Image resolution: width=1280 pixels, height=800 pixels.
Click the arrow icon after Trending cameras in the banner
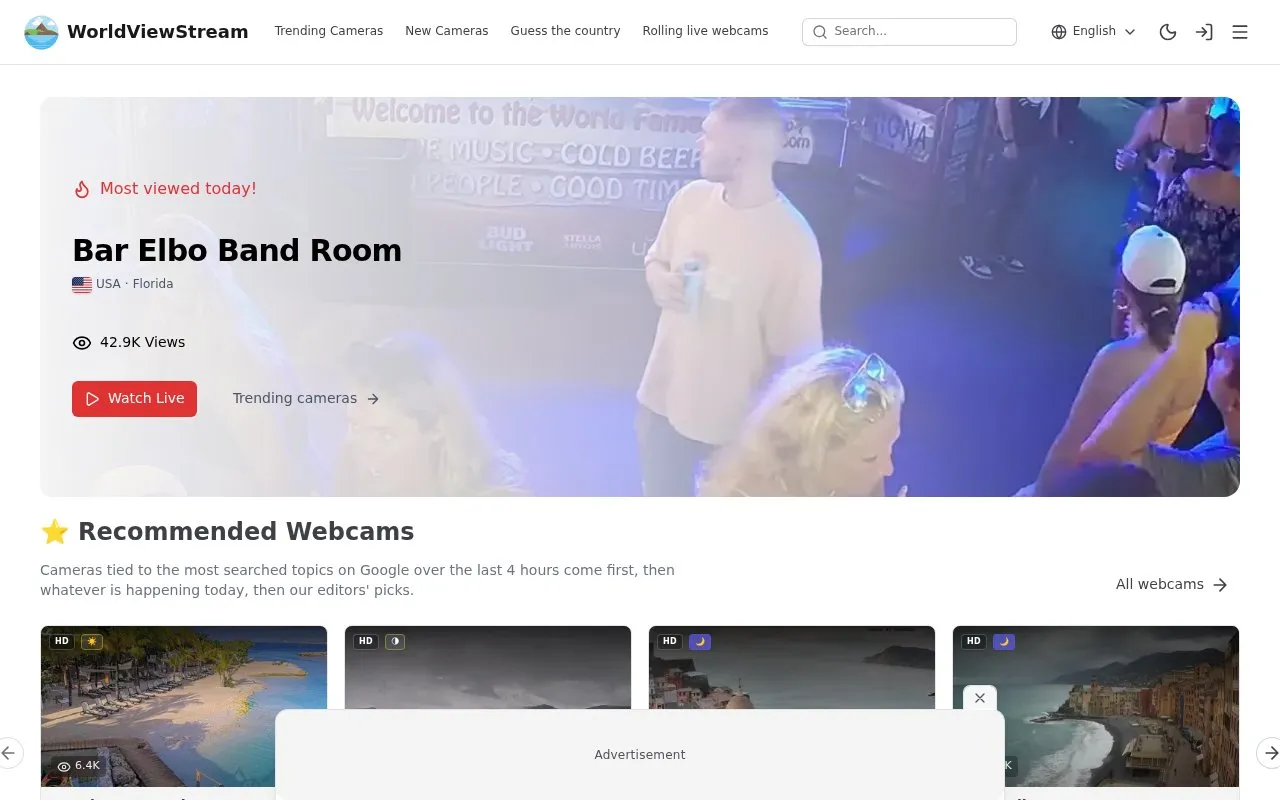pos(373,399)
